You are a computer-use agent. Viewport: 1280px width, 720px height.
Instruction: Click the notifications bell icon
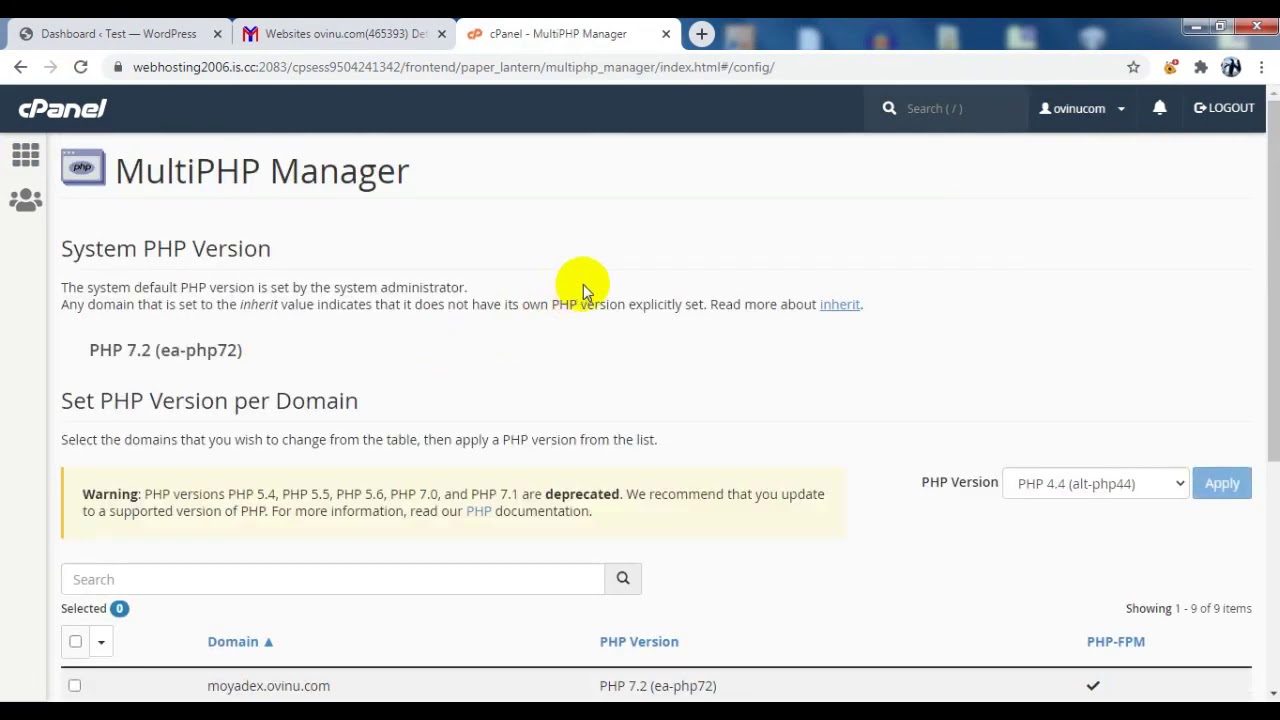pos(1160,108)
